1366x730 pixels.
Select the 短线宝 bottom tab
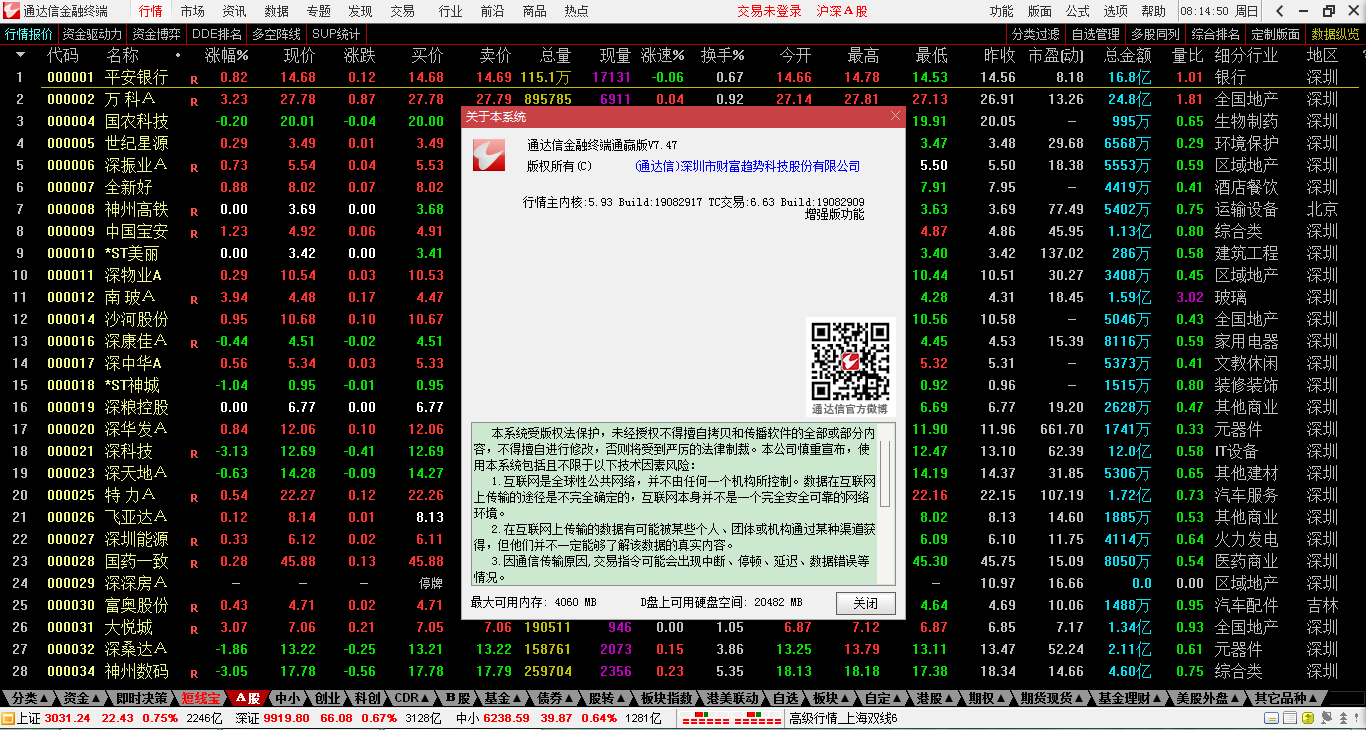(201, 698)
